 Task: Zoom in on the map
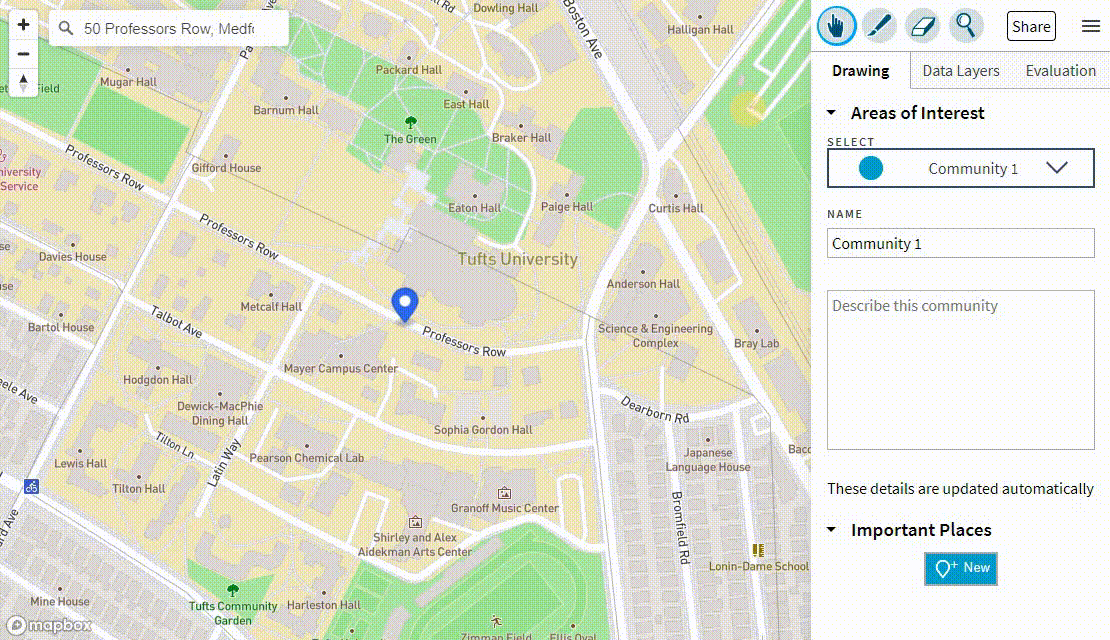click(x=22, y=24)
